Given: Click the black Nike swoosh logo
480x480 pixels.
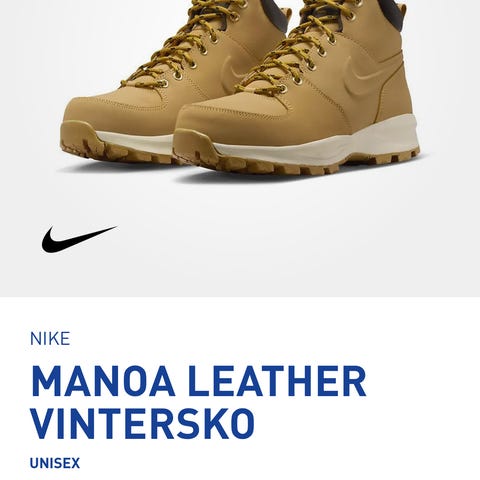Looking at the screenshot, I should click(79, 239).
